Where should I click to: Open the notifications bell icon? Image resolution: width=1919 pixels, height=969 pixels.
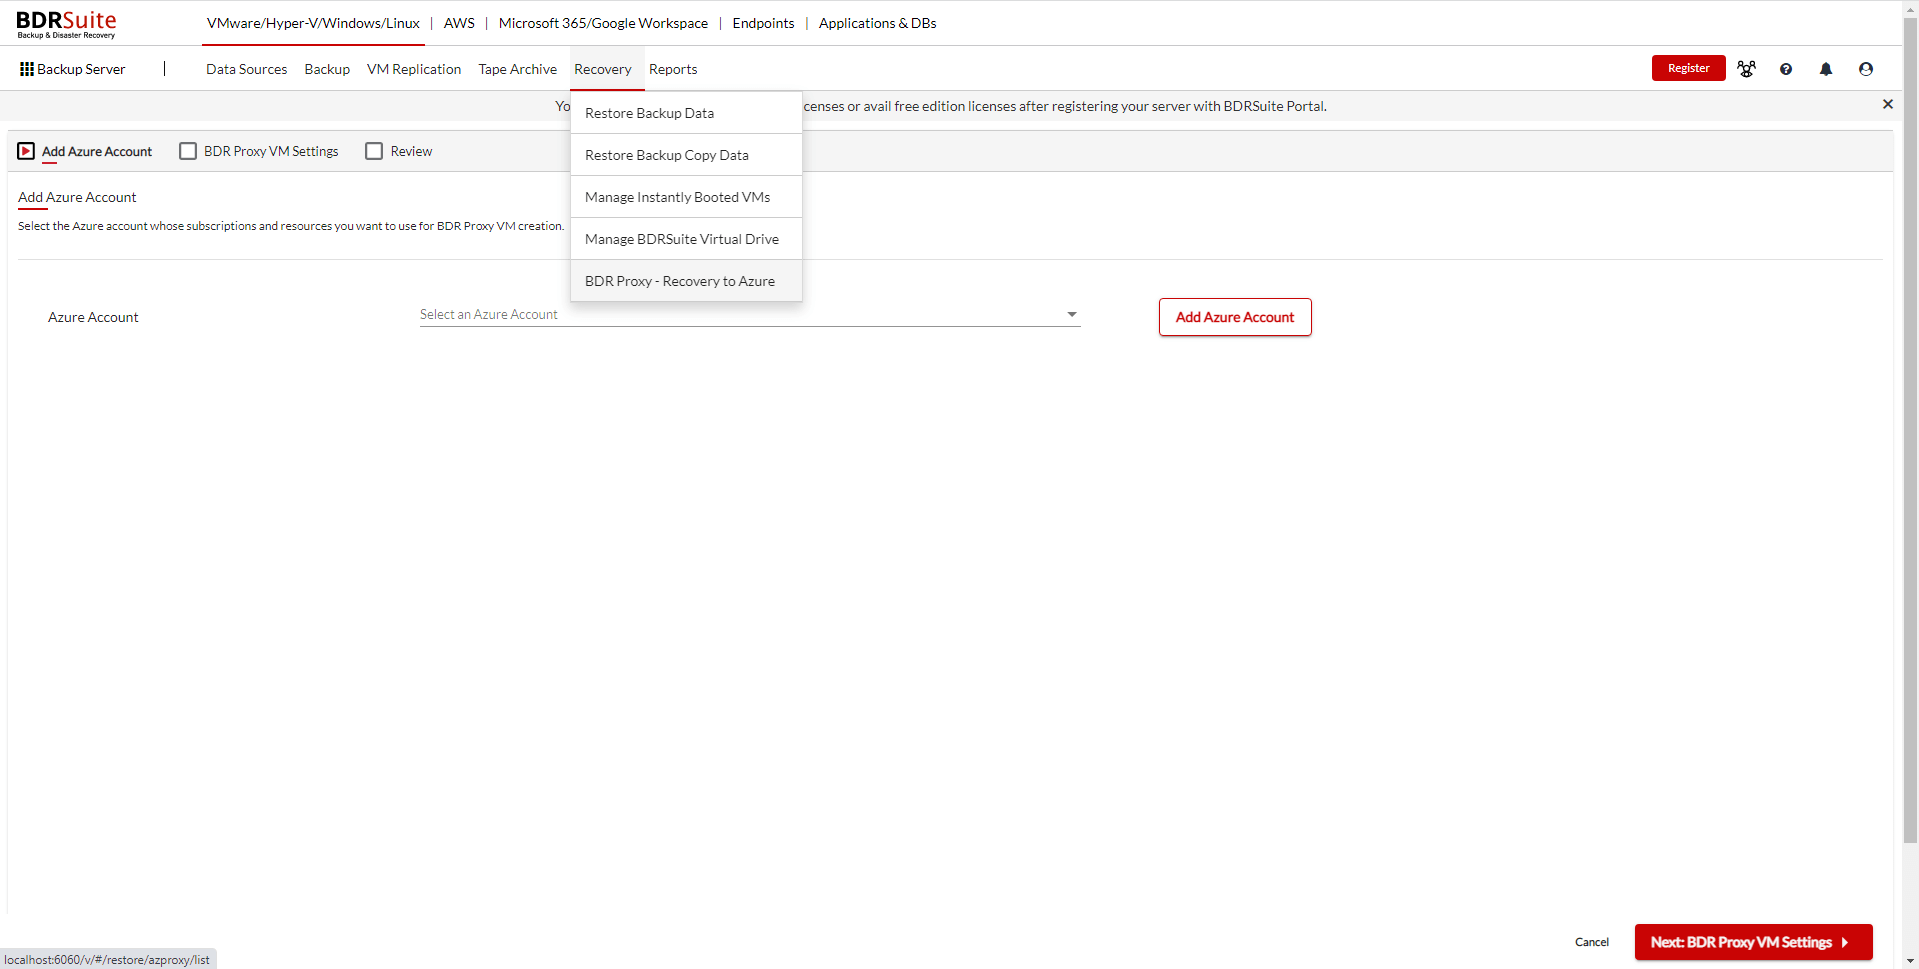click(x=1826, y=69)
